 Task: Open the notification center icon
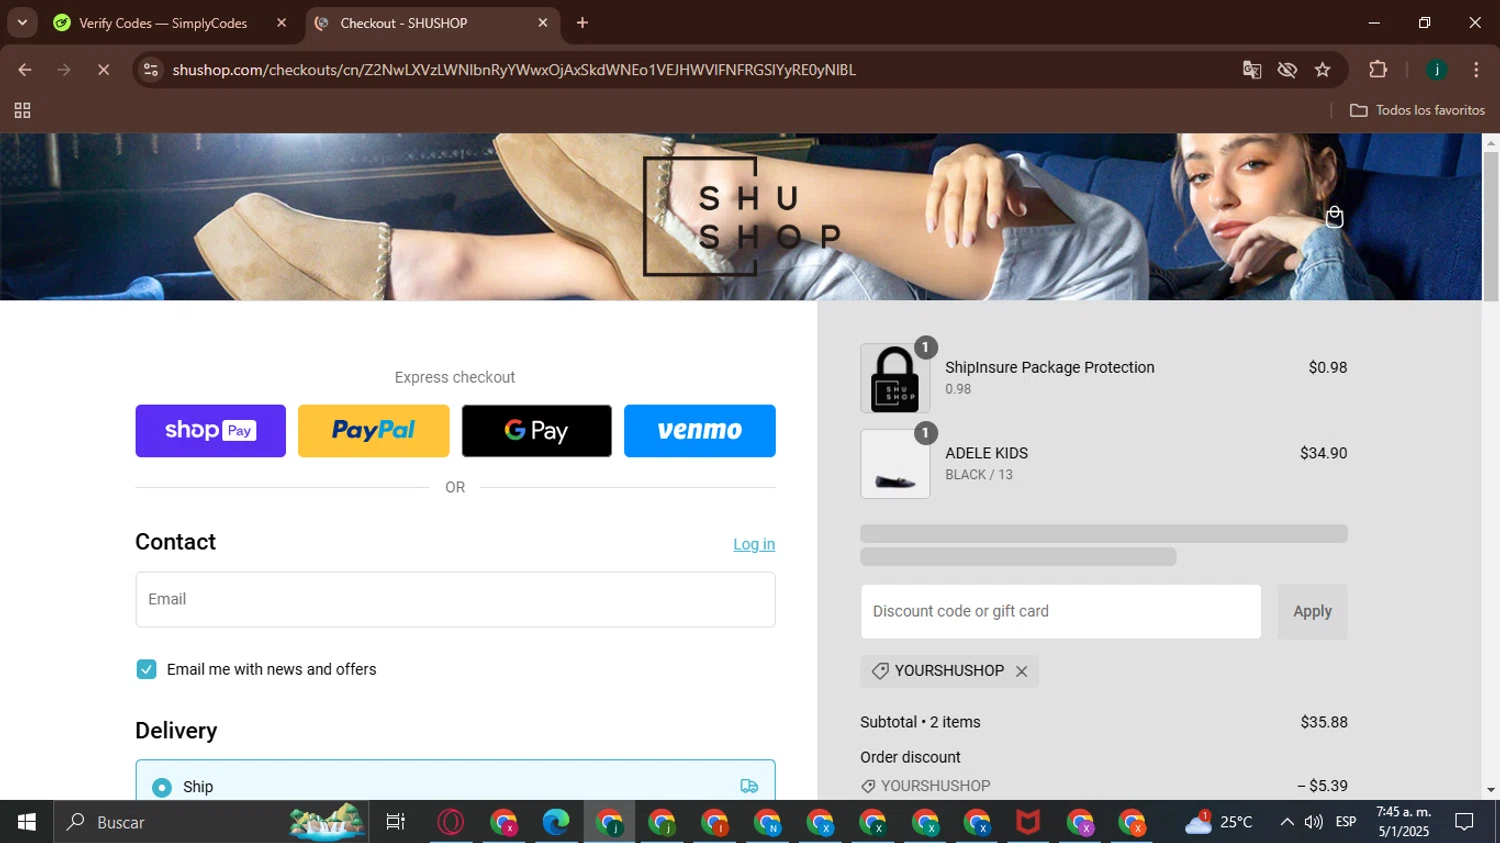click(1464, 822)
